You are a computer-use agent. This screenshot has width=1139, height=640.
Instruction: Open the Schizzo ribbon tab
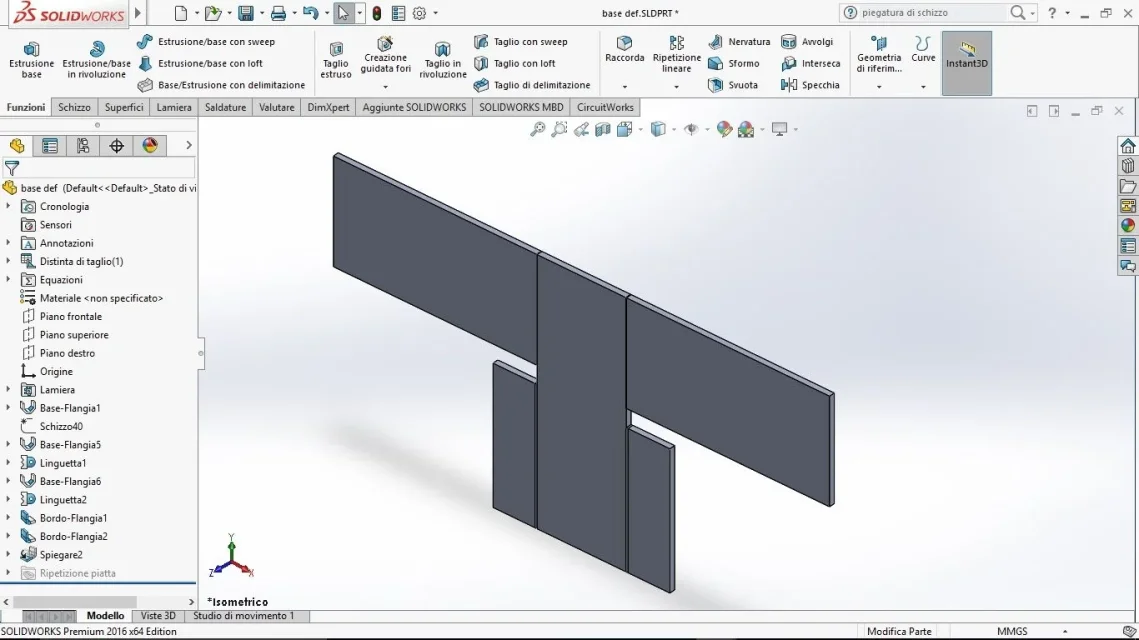(x=74, y=107)
